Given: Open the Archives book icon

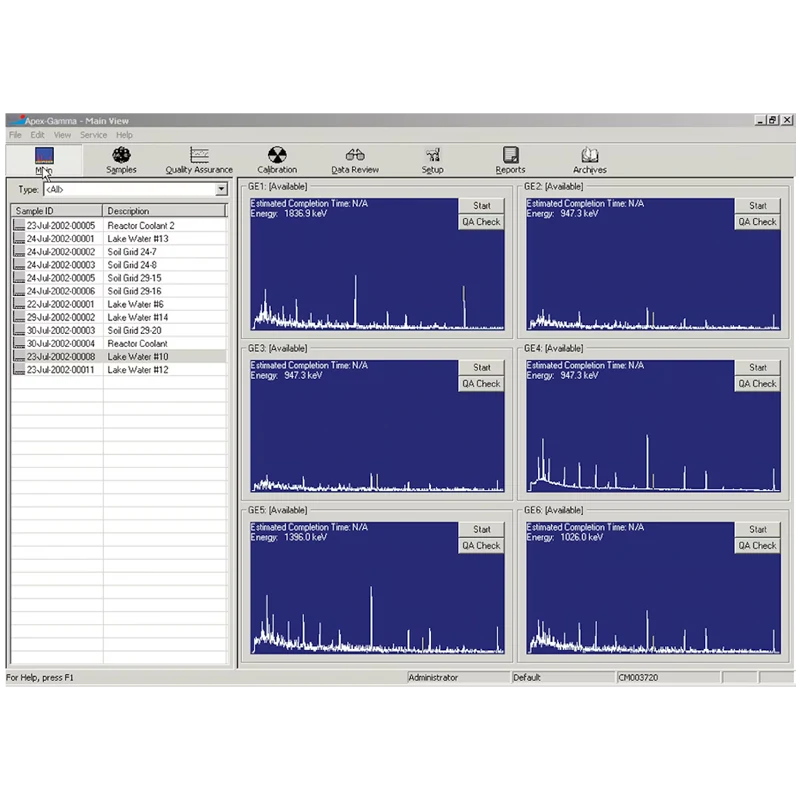Looking at the screenshot, I should pyautogui.click(x=590, y=157).
